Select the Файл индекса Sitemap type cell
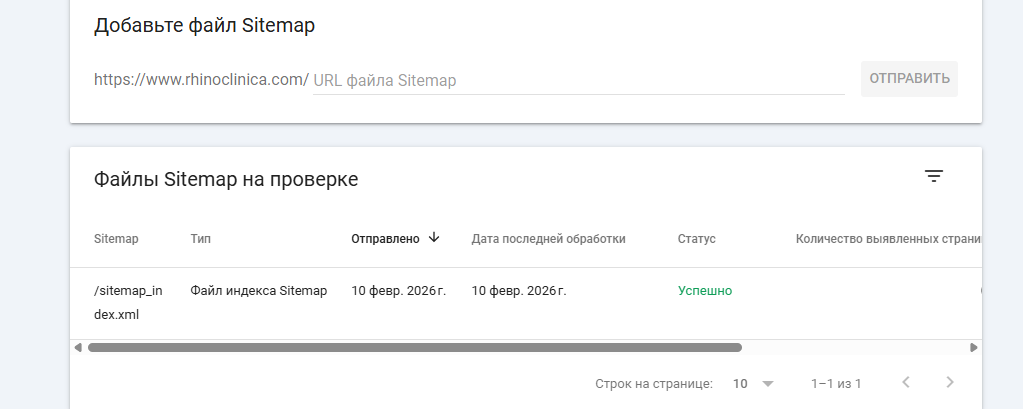Viewport: 1023px width, 409px height. tap(259, 291)
